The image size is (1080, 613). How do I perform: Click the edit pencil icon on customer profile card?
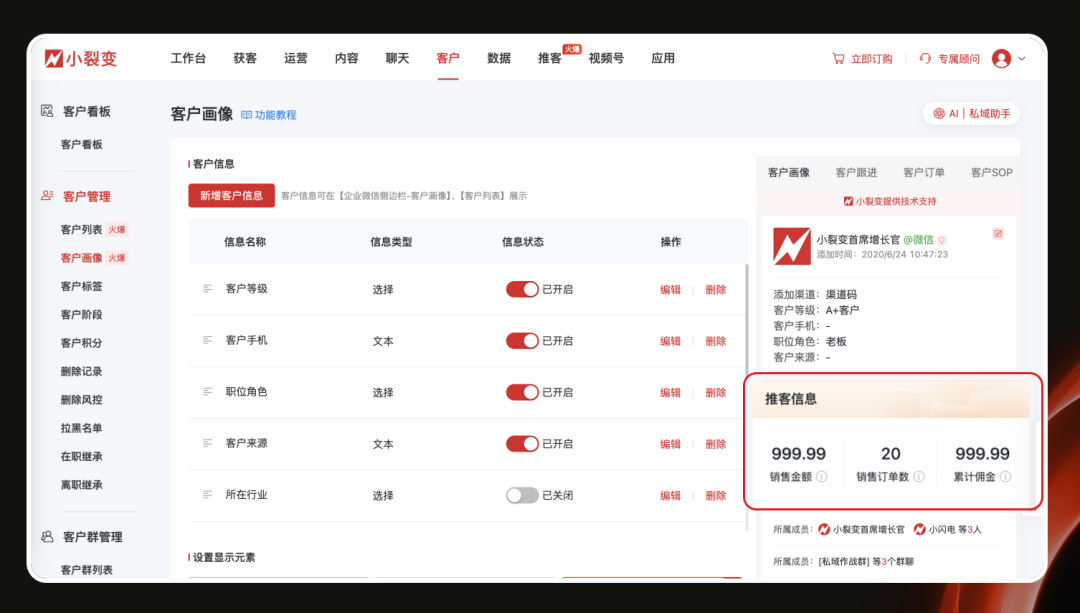coord(998,233)
